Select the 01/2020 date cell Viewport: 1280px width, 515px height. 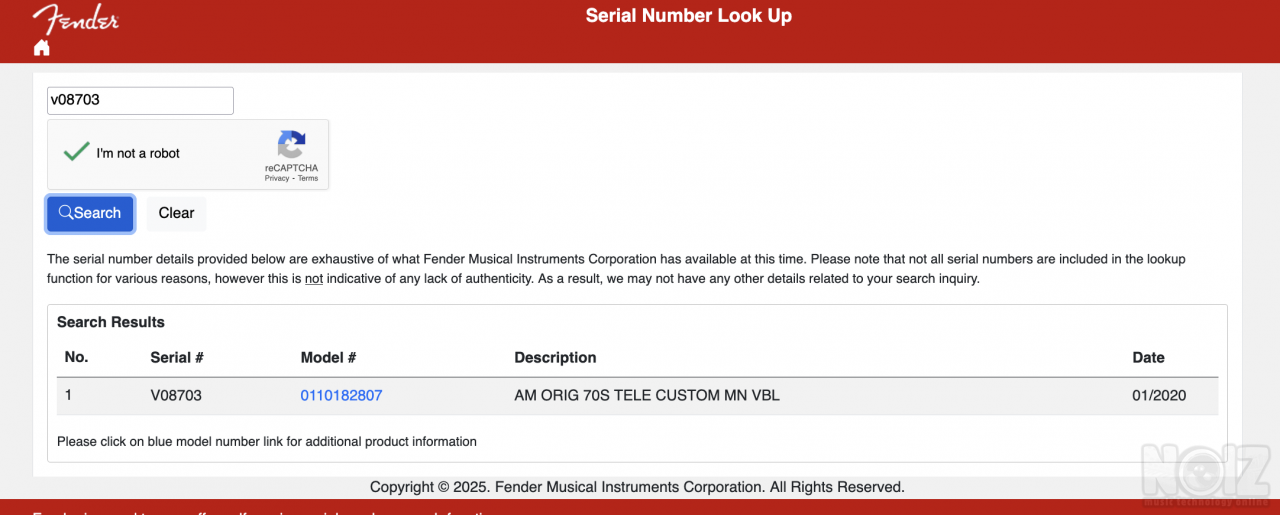(1159, 395)
